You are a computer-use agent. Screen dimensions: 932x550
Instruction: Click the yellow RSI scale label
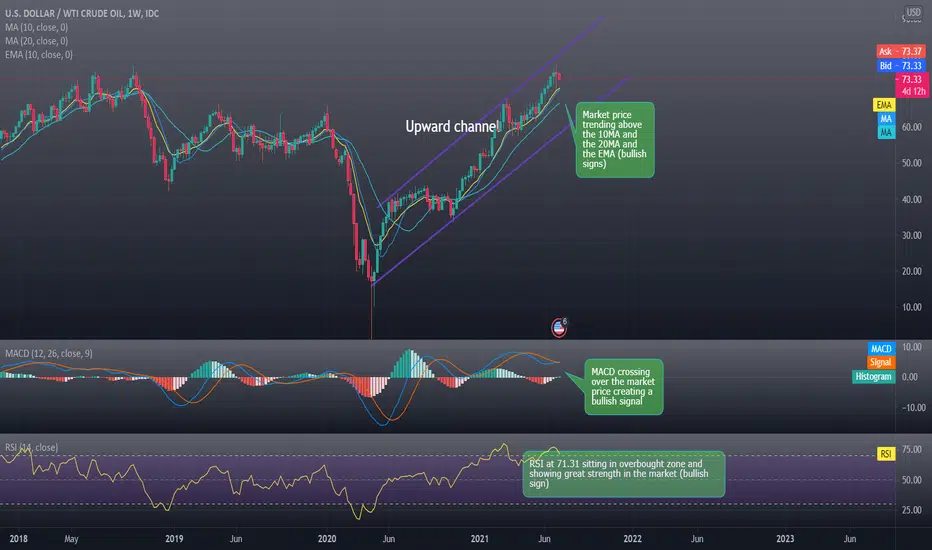(x=886, y=454)
